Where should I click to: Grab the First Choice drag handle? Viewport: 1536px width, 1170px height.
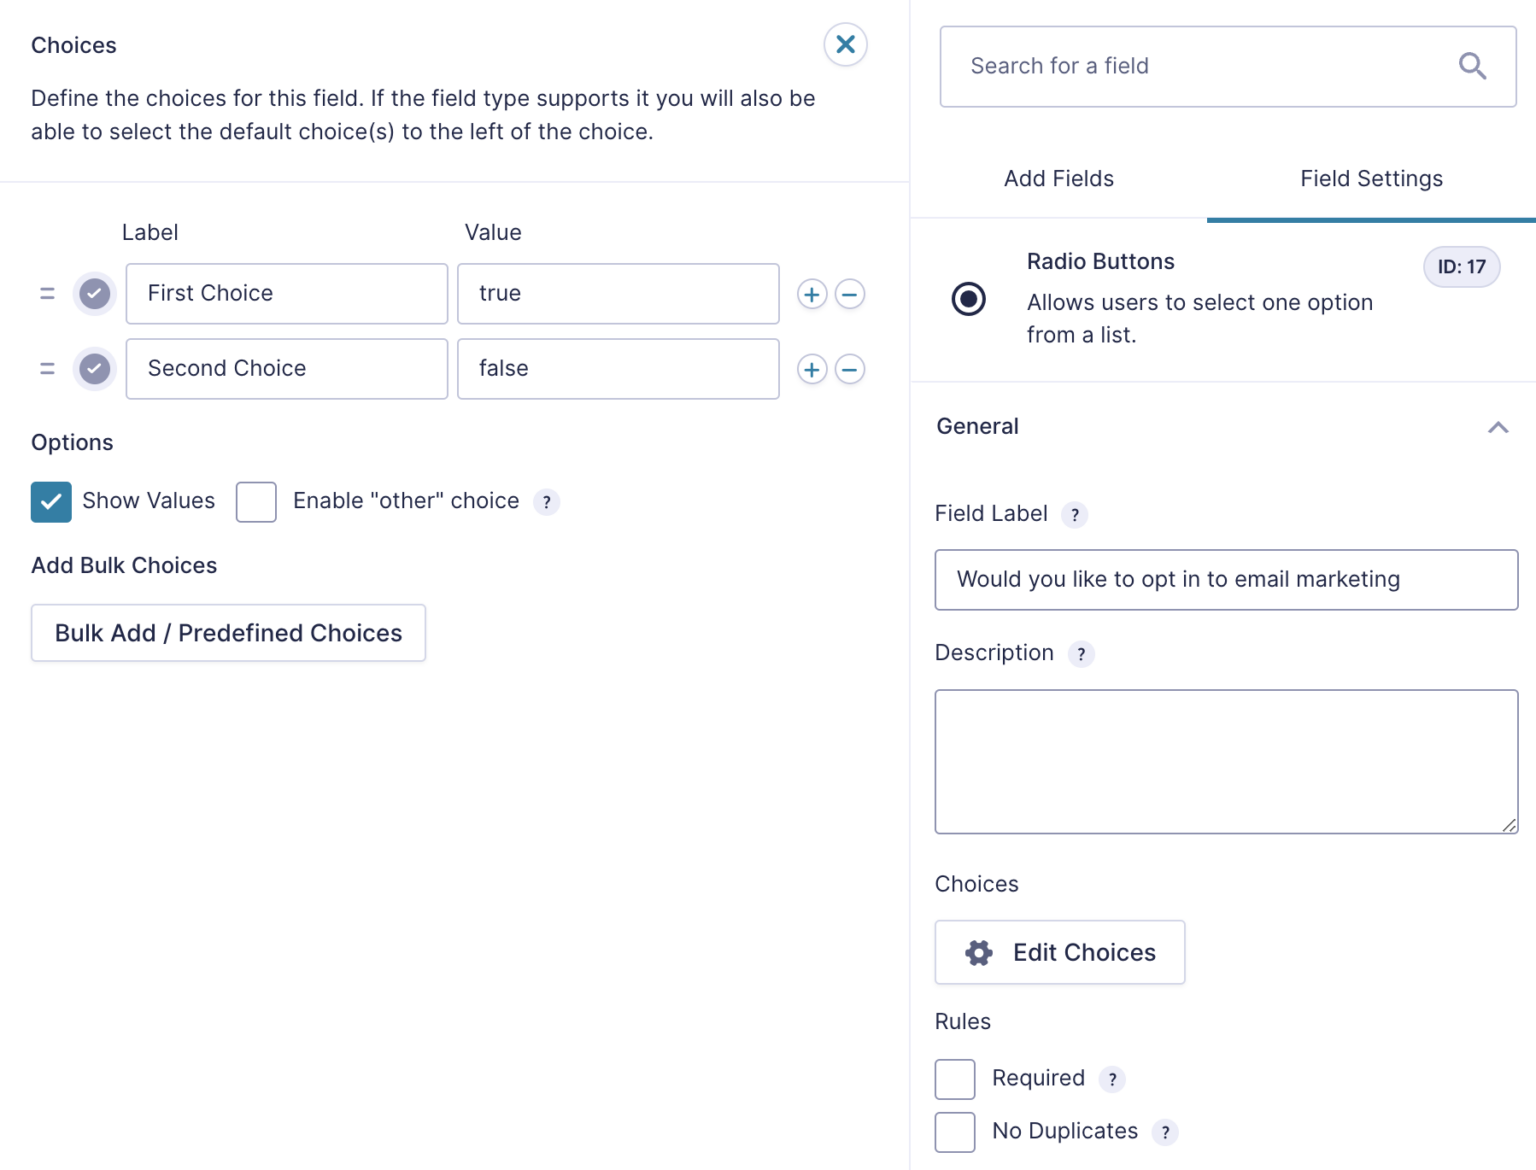(x=47, y=293)
